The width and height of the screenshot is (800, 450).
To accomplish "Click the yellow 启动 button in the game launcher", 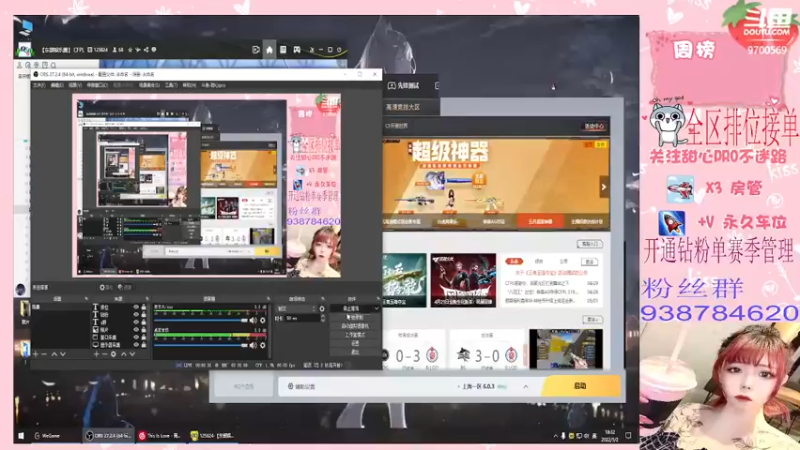I will [581, 386].
